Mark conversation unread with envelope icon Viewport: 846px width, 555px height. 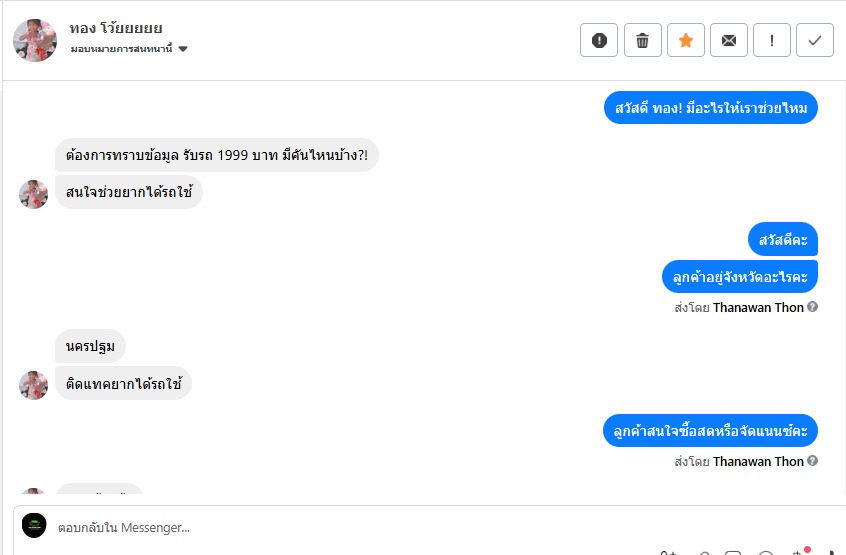tap(728, 40)
